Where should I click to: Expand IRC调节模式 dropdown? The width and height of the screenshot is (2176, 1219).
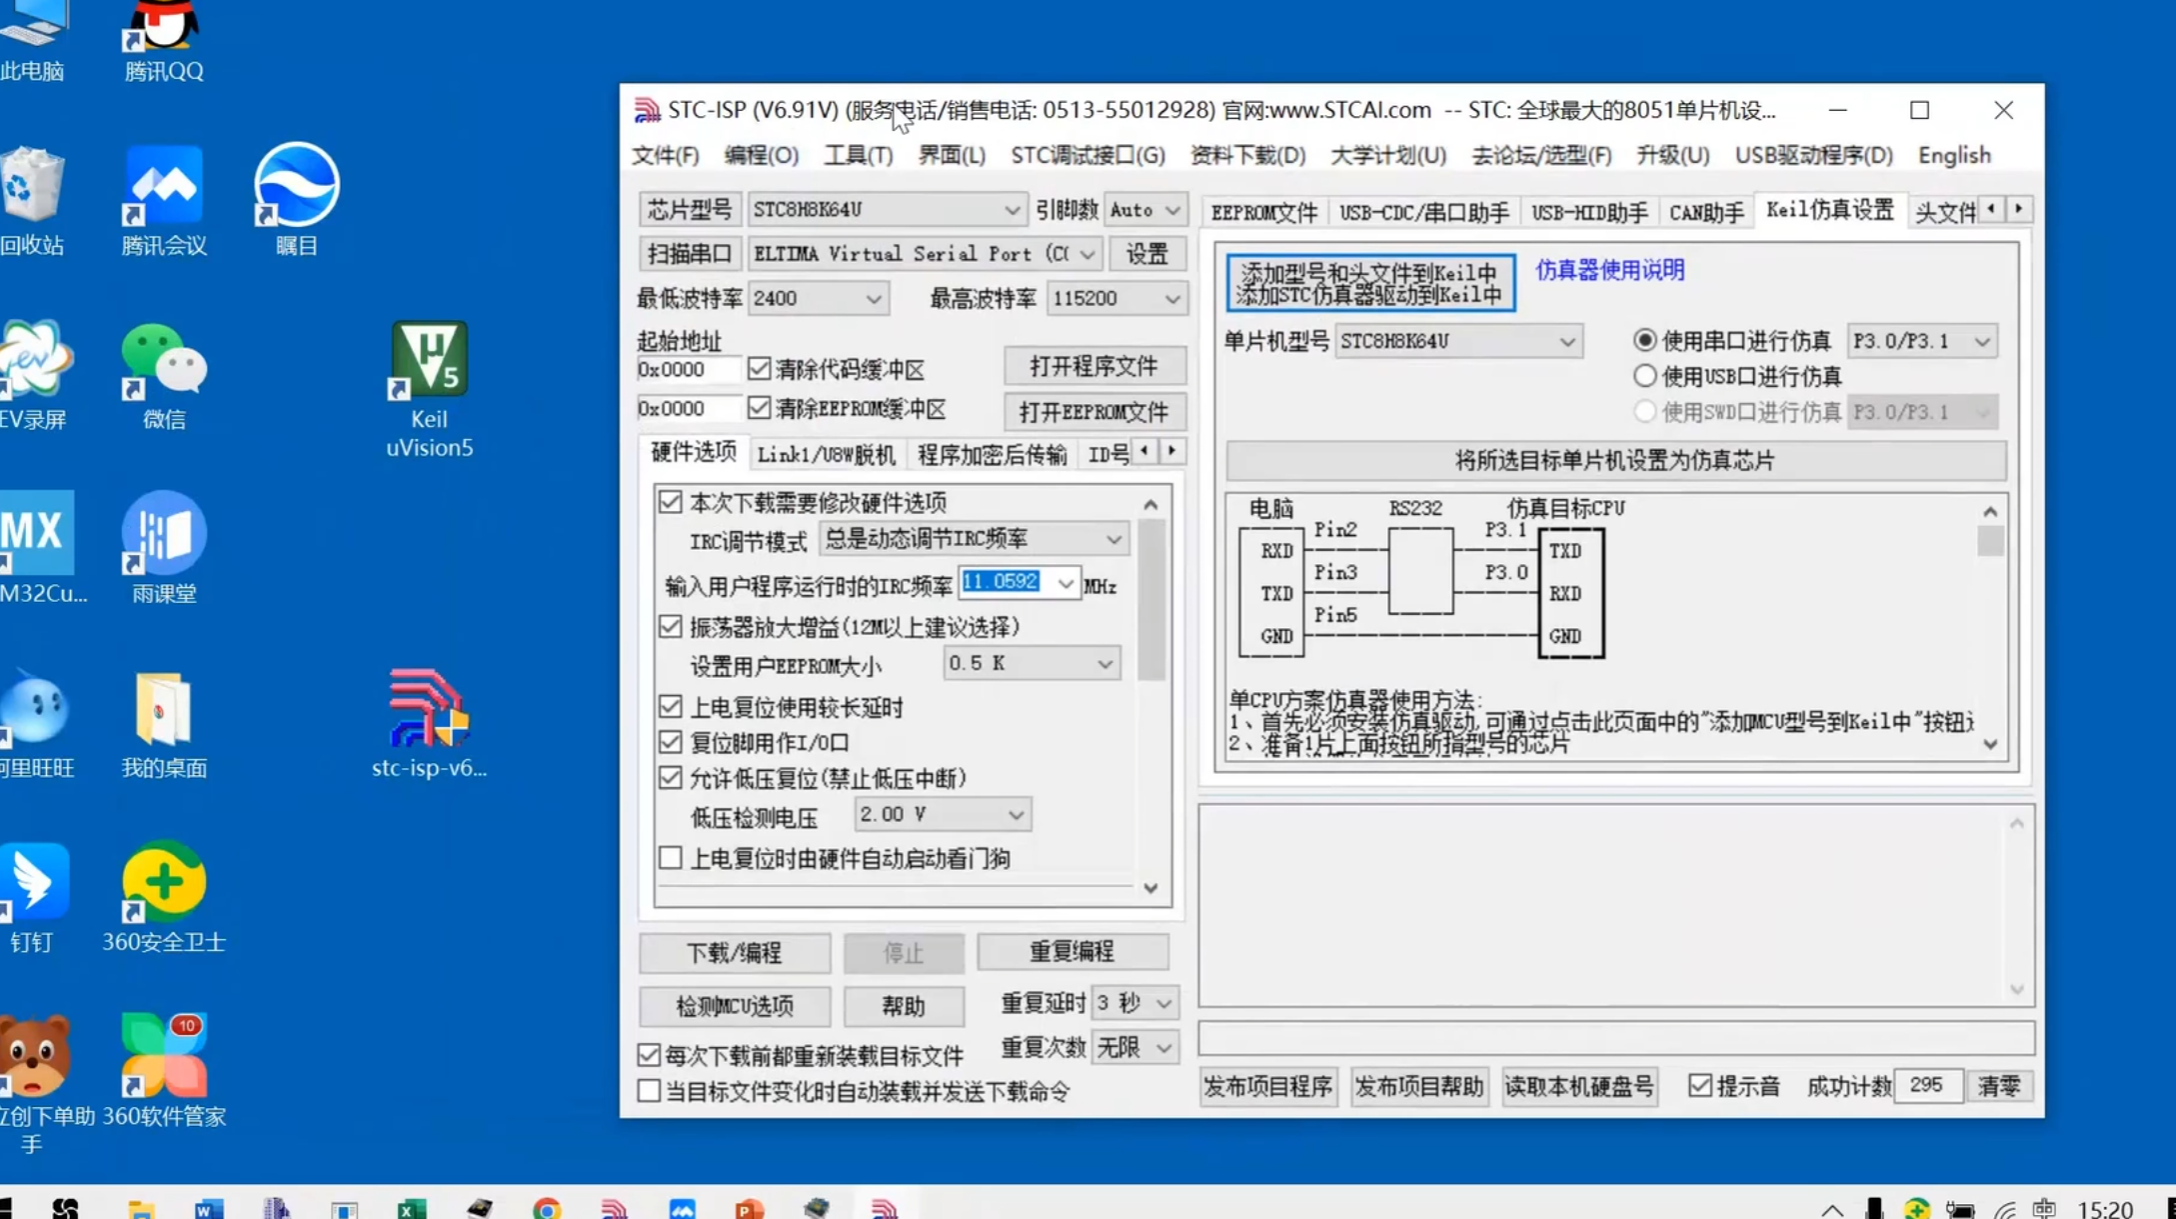(973, 539)
